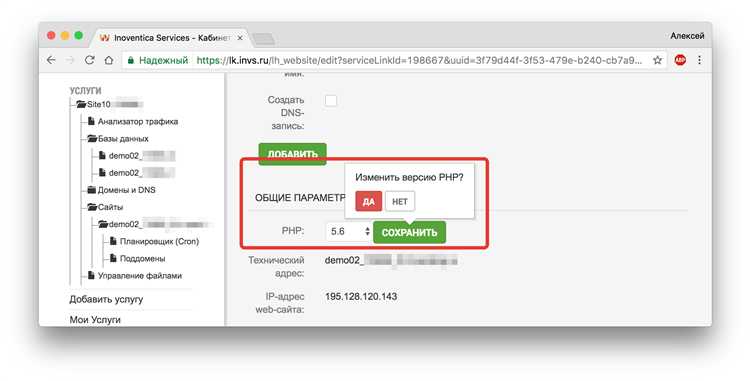
Task: Click the address bar URL
Action: [419, 60]
